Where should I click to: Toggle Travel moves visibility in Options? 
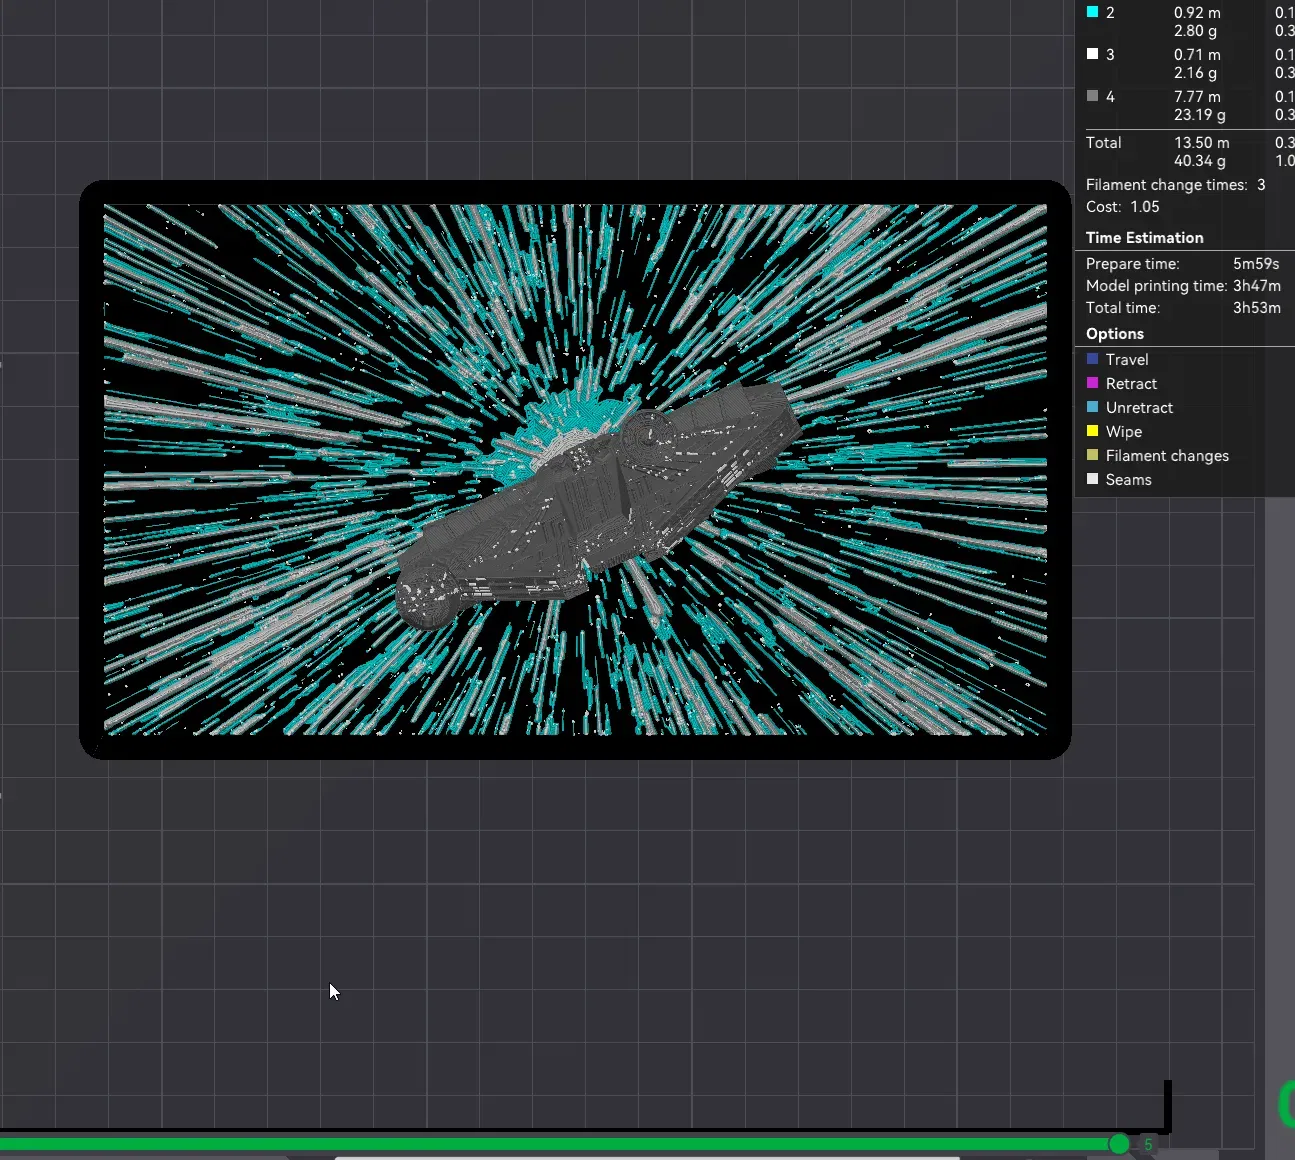[x=1126, y=360]
